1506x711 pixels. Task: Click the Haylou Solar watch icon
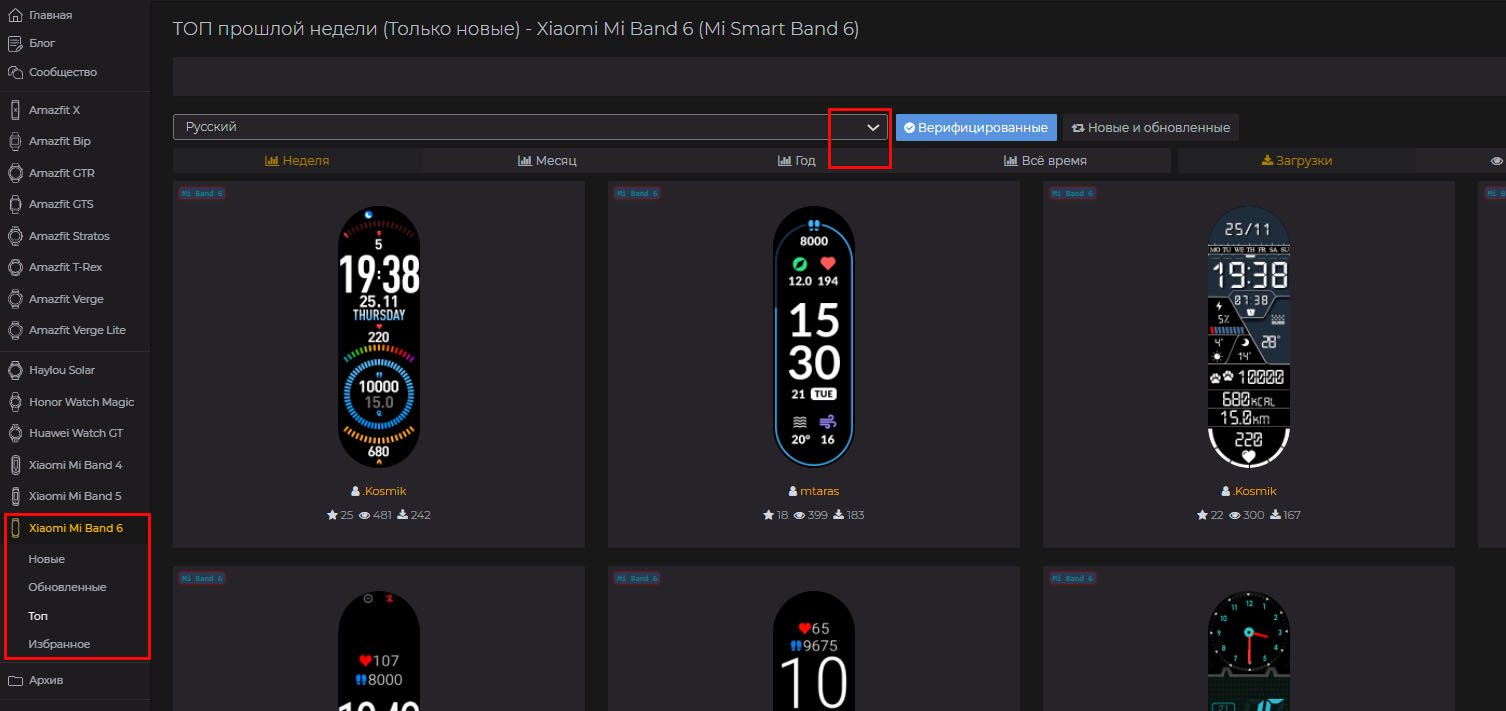pos(15,370)
